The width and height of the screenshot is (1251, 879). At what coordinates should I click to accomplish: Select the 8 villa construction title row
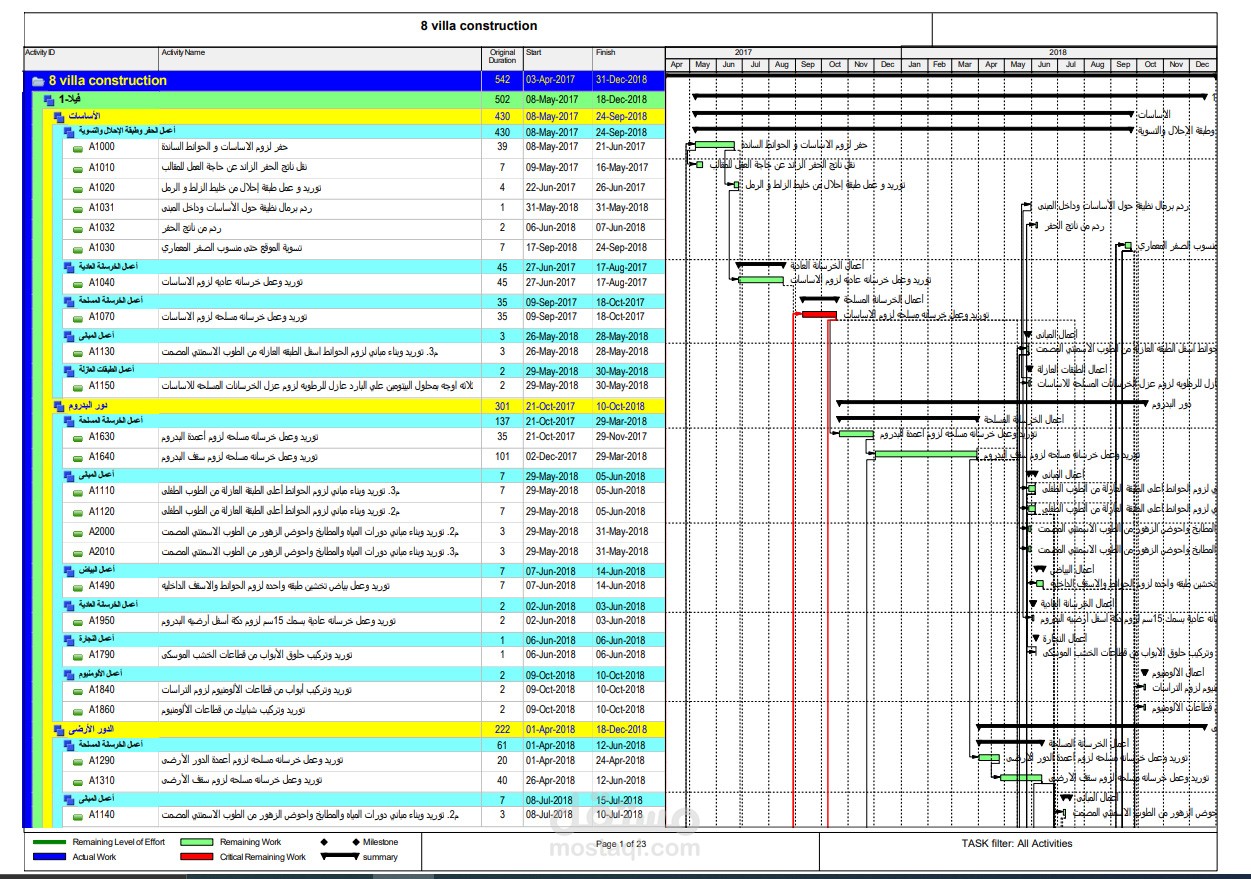point(343,81)
